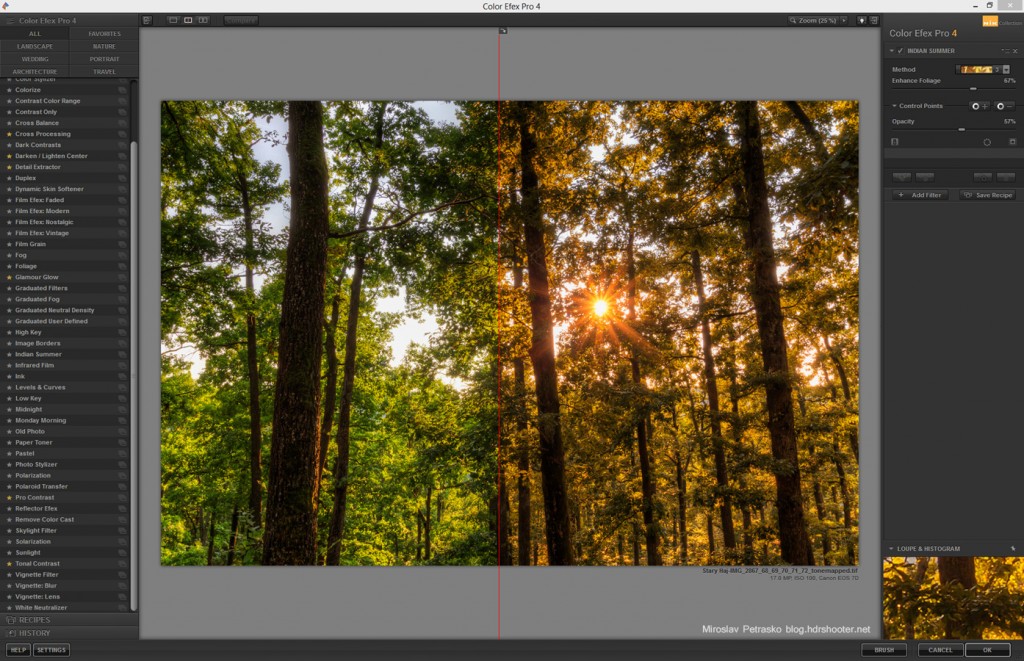Open the Method color dropdown arrow
Viewport: 1024px width, 661px height.
point(1006,69)
